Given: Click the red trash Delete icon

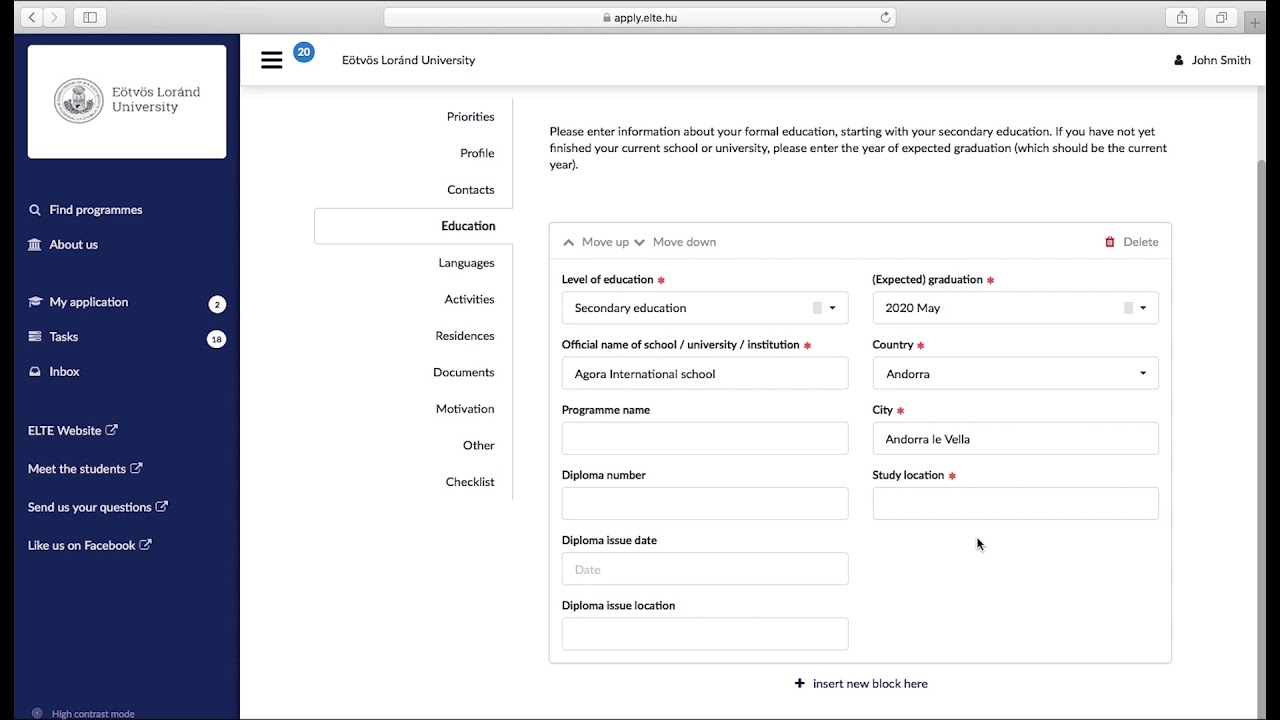Looking at the screenshot, I should point(1109,242).
